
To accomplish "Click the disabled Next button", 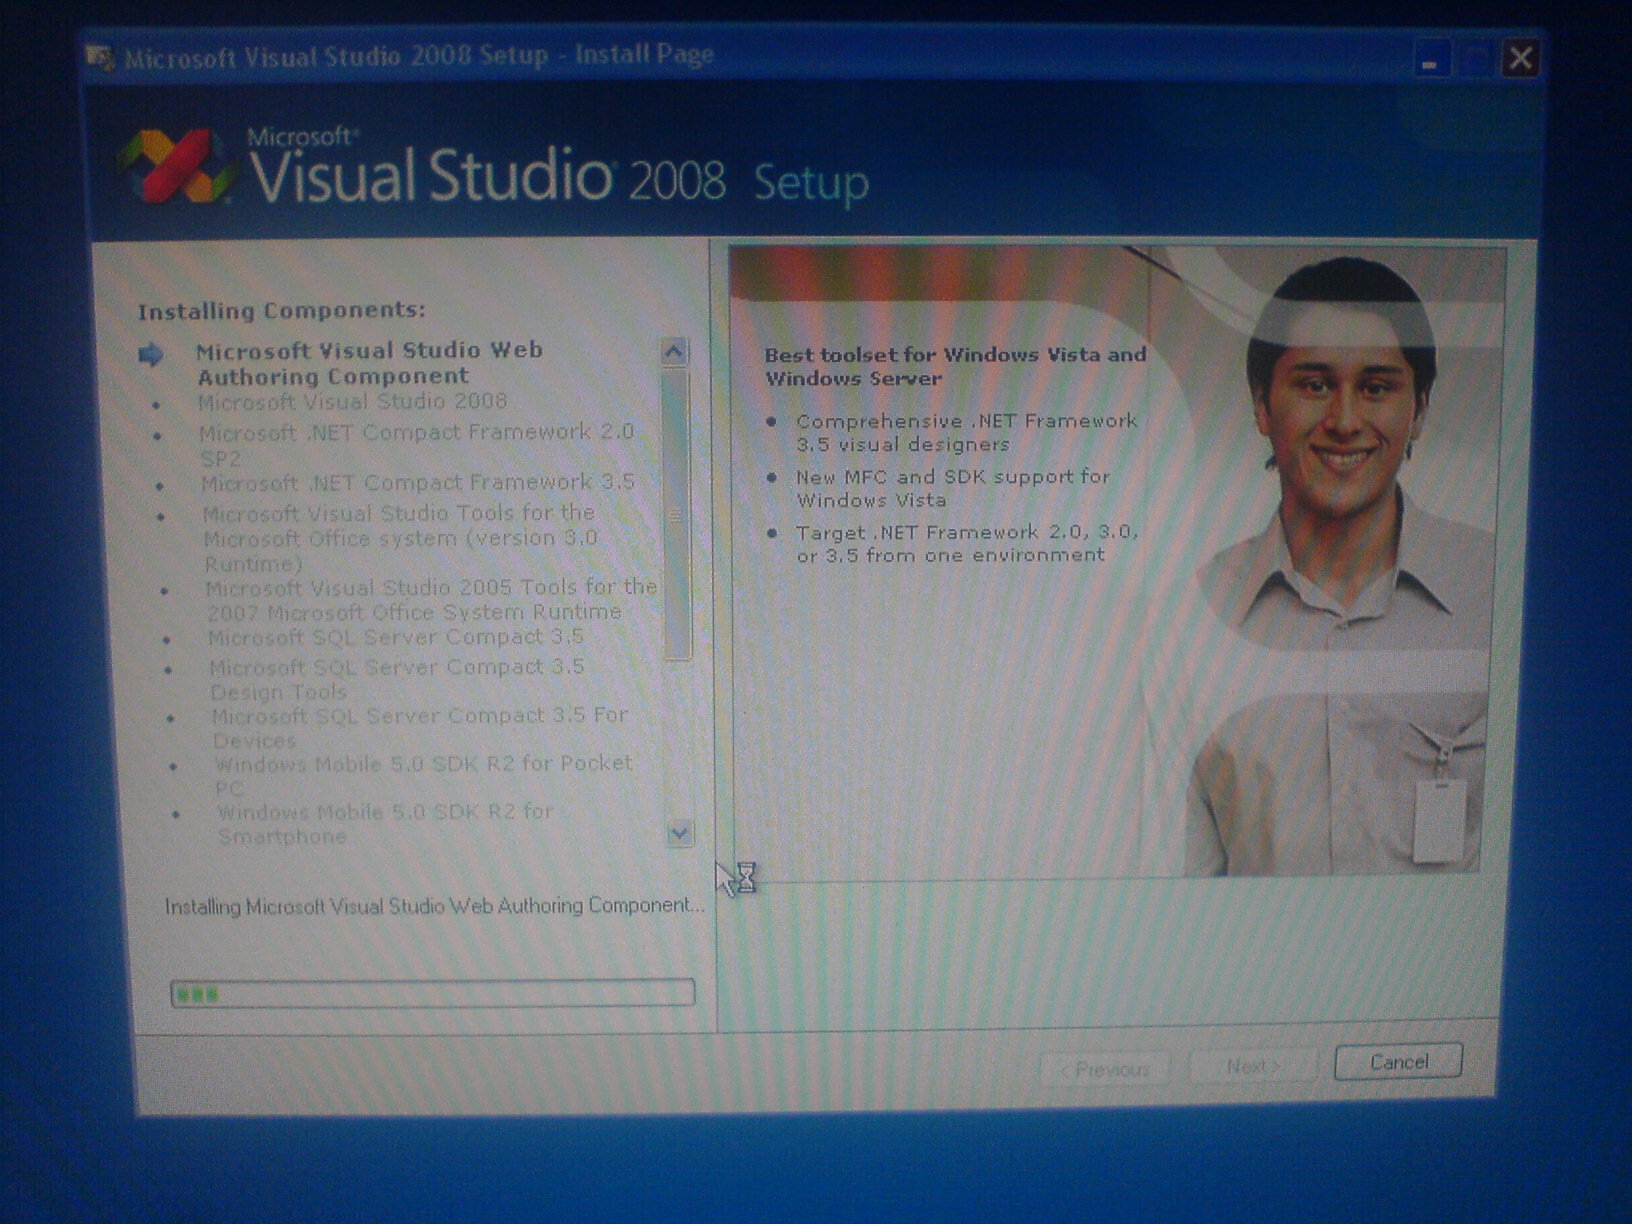I will [1252, 1067].
